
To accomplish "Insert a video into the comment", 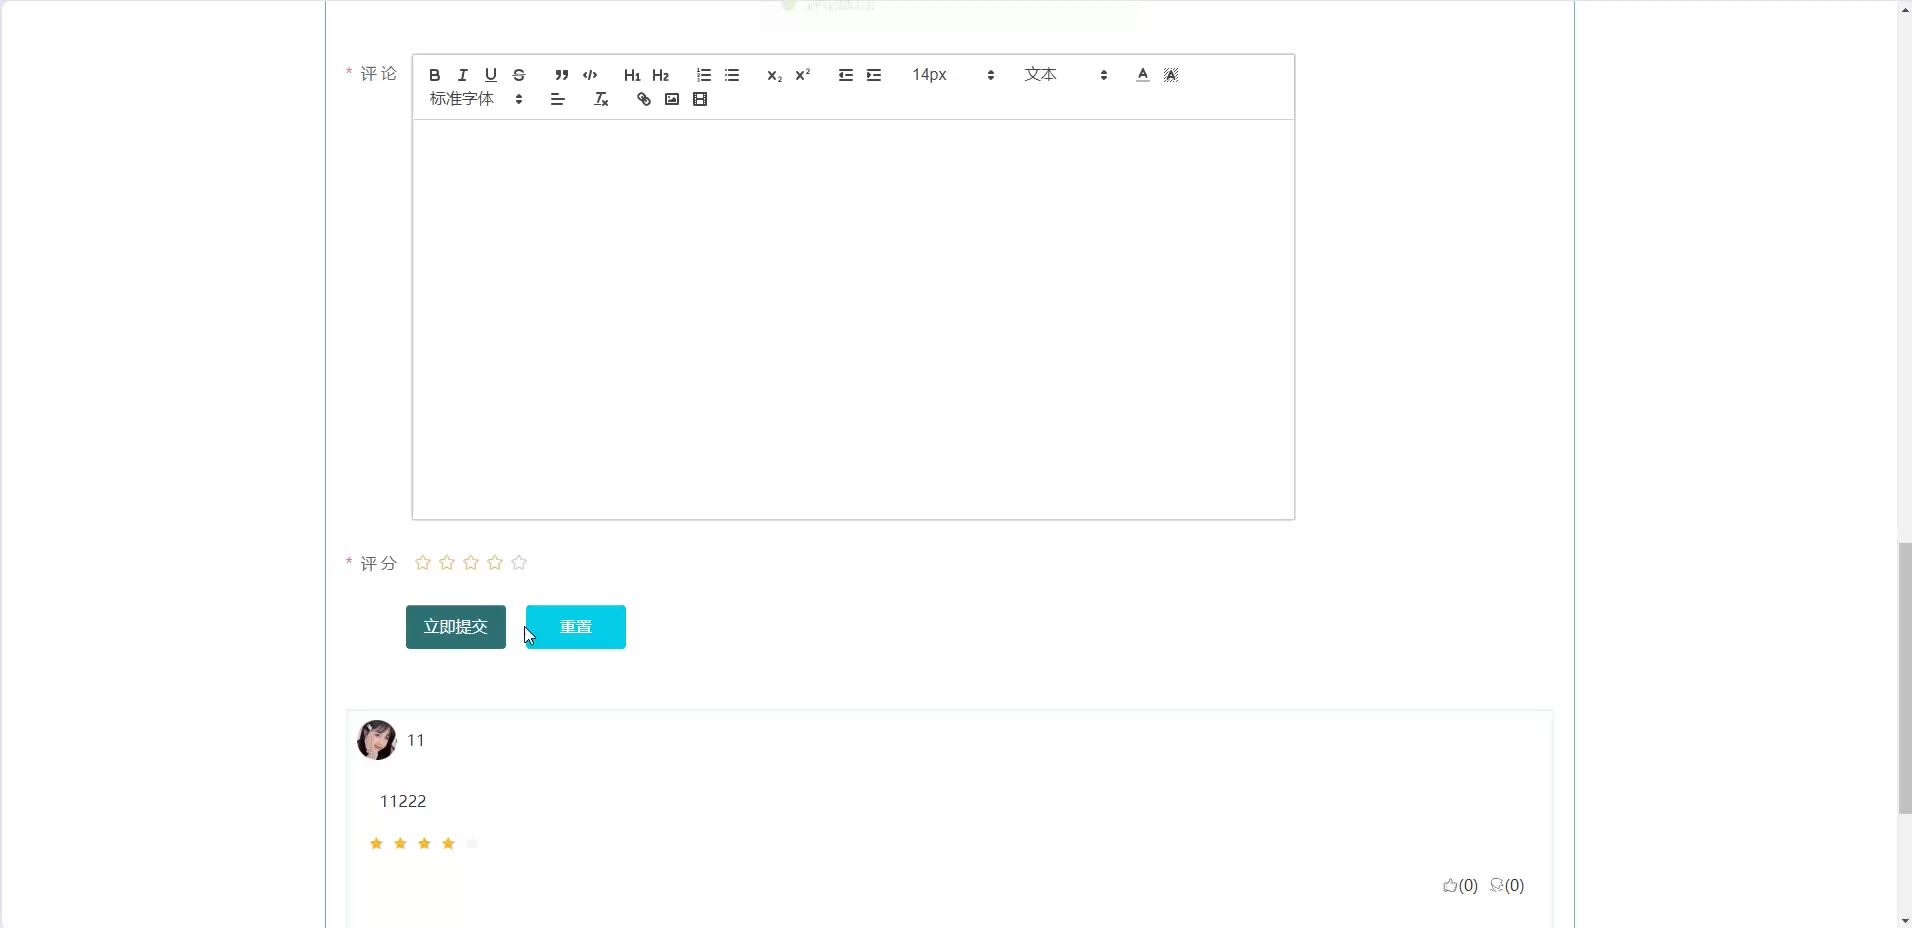I will point(700,99).
